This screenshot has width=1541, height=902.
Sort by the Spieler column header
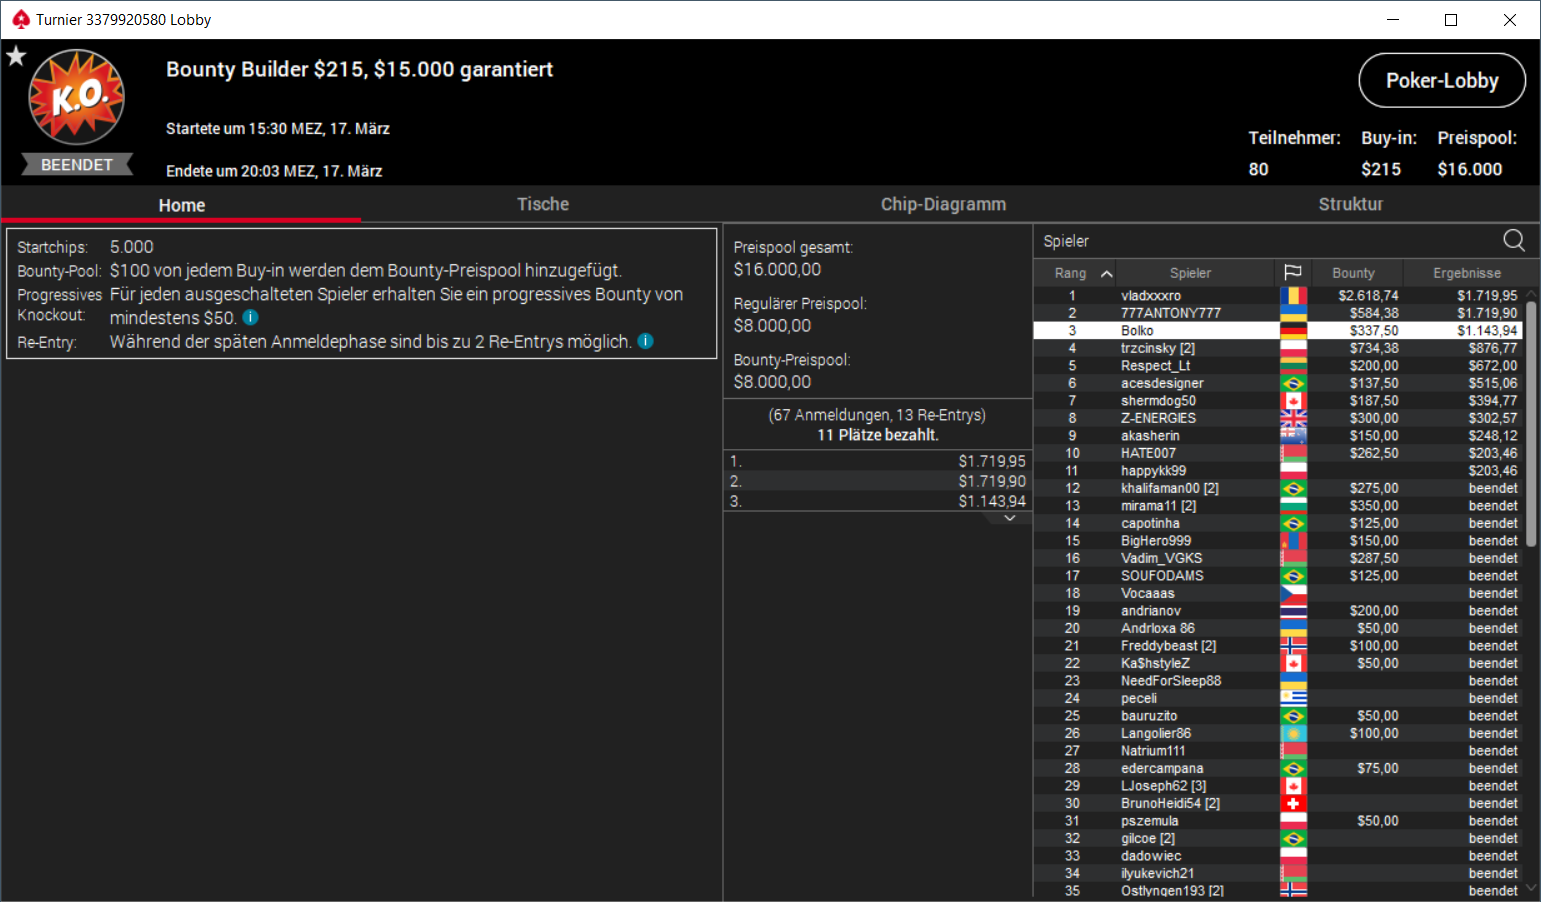[1190, 273]
